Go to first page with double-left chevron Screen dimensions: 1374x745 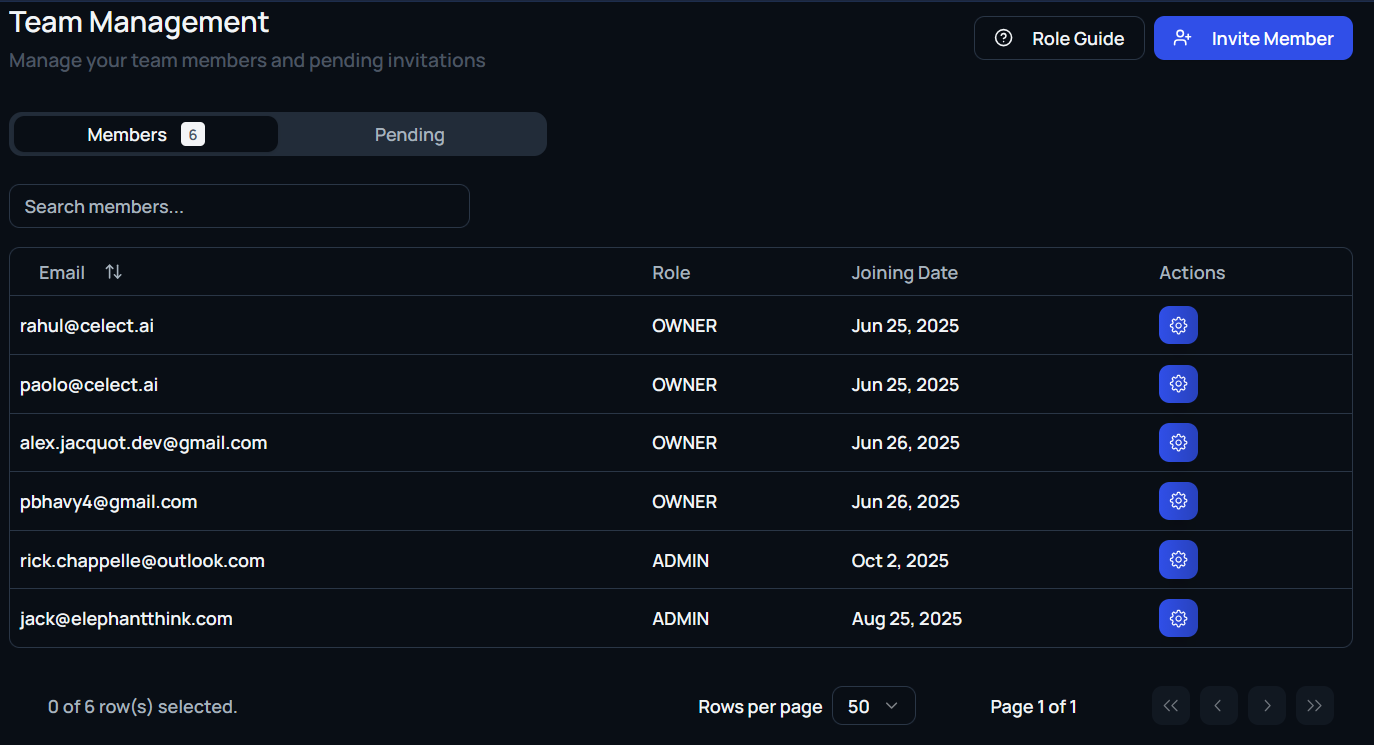1170,706
